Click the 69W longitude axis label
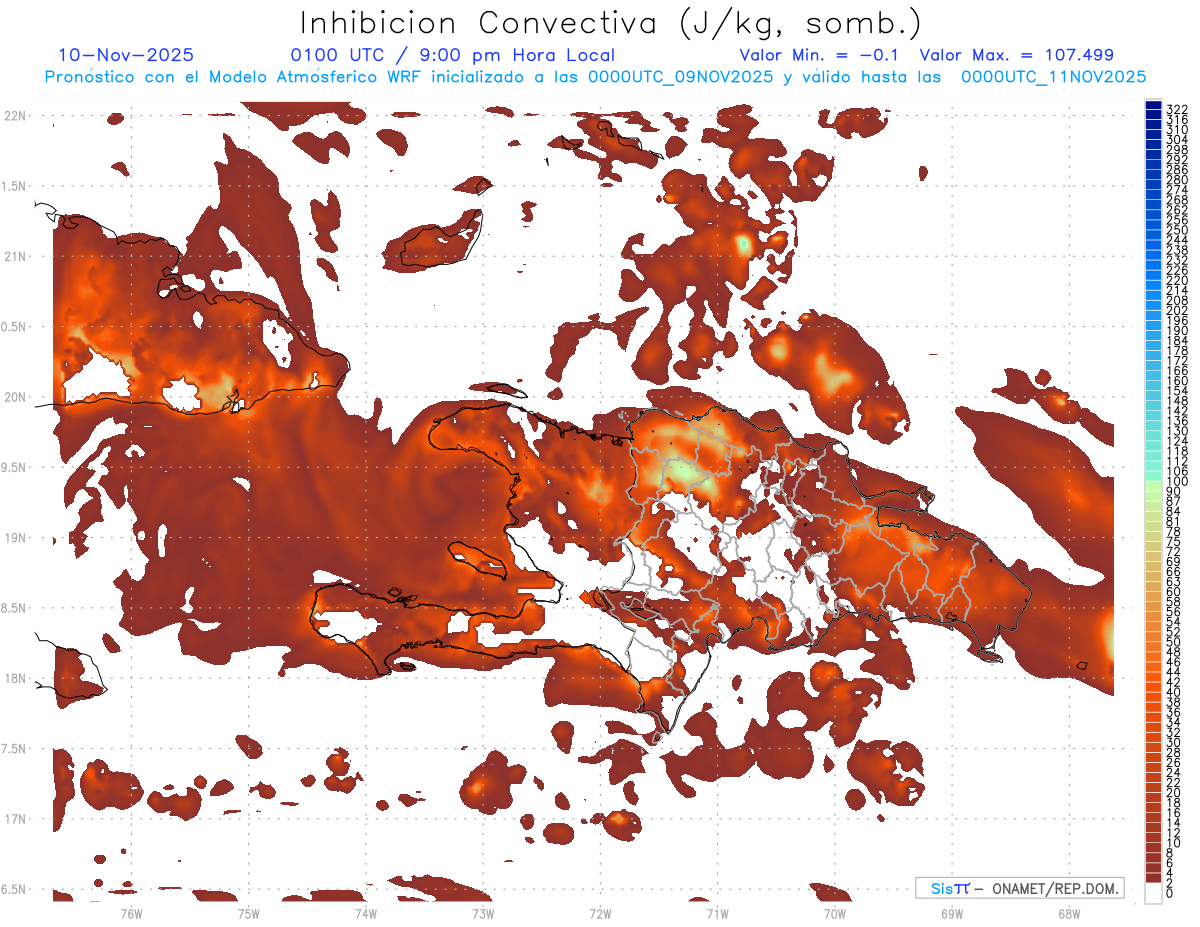 (x=951, y=913)
